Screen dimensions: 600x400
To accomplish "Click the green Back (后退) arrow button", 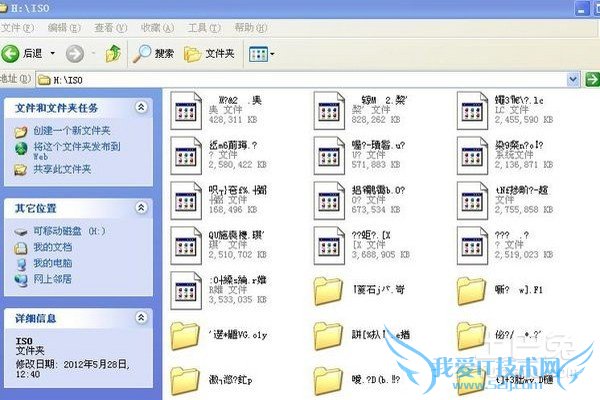I will pos(10,54).
